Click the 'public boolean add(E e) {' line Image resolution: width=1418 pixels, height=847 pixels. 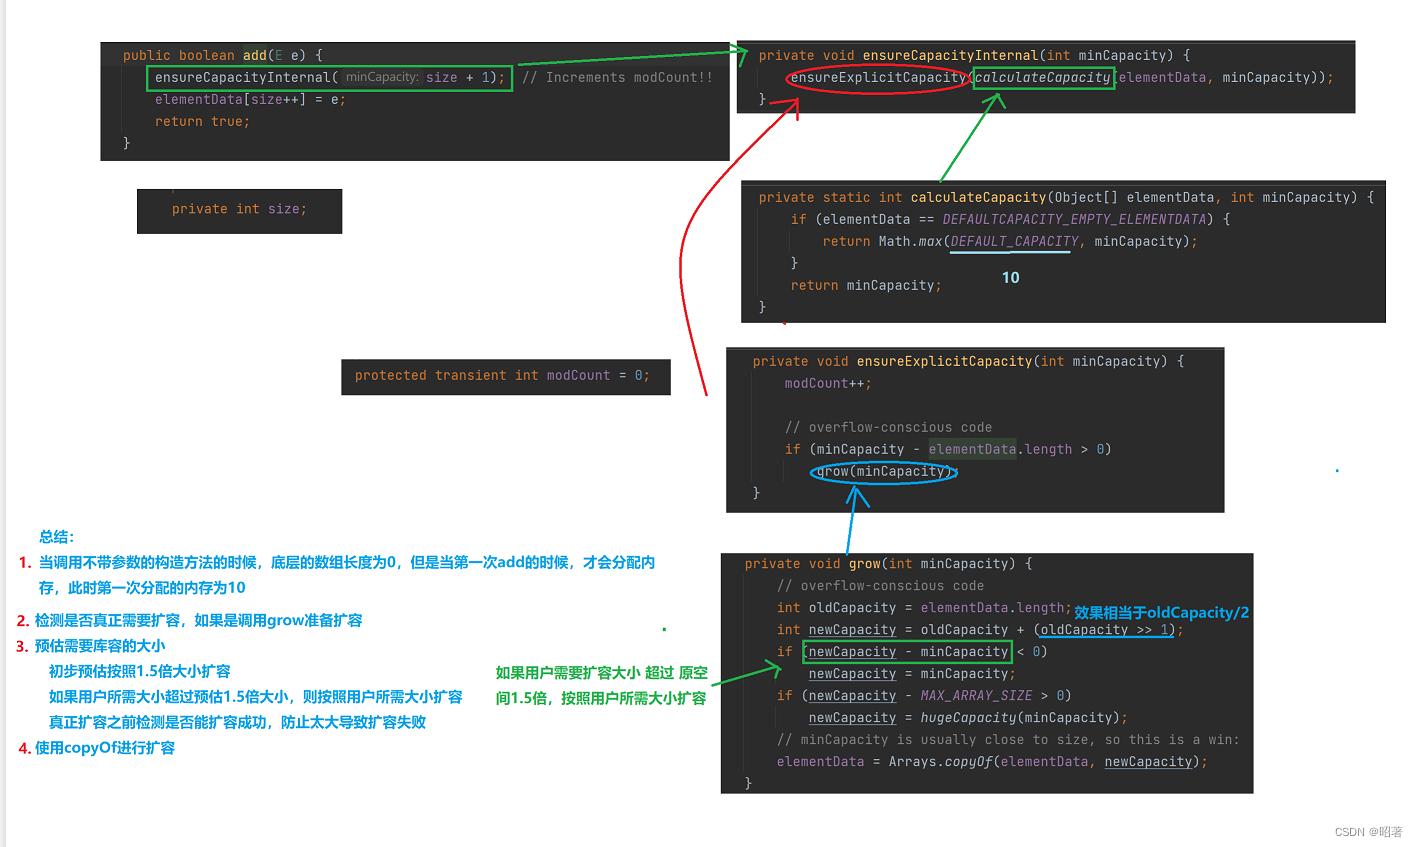[222, 55]
